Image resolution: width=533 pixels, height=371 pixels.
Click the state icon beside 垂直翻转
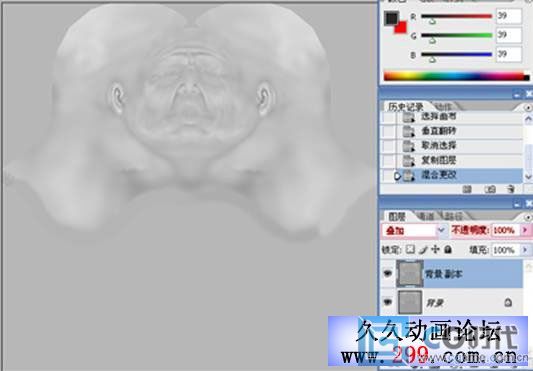(x=409, y=132)
